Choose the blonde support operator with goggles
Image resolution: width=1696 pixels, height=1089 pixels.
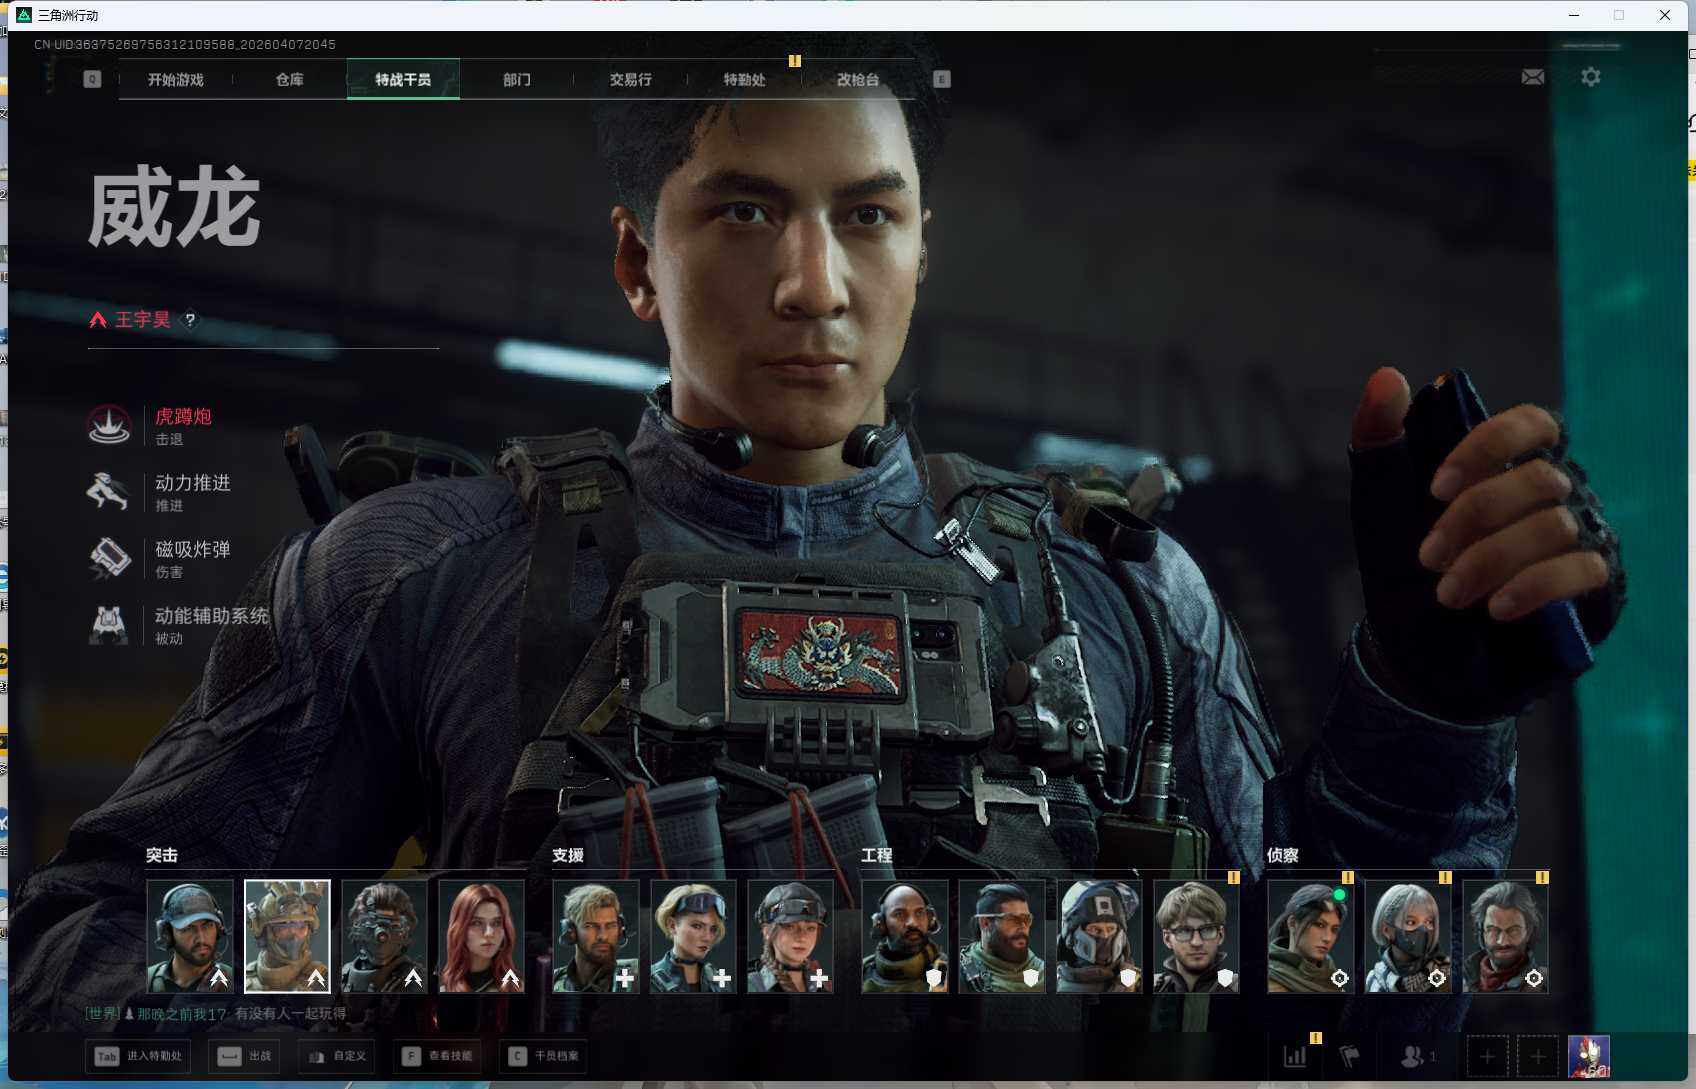tap(693, 936)
